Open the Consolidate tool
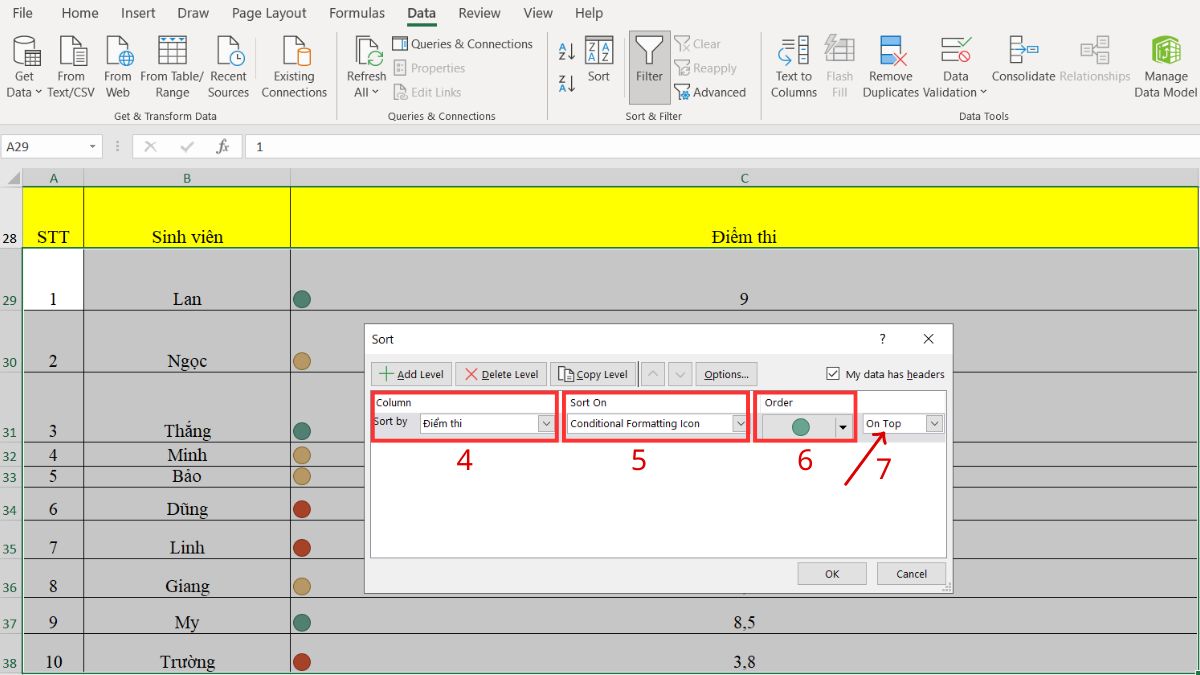Viewport: 1200px width, 675px height. coord(1022,65)
